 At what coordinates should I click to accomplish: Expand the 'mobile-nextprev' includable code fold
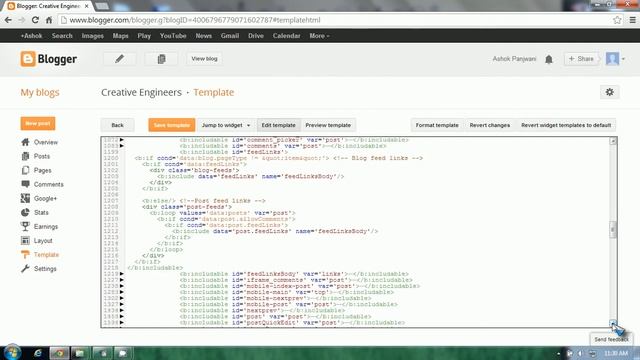pos(122,298)
